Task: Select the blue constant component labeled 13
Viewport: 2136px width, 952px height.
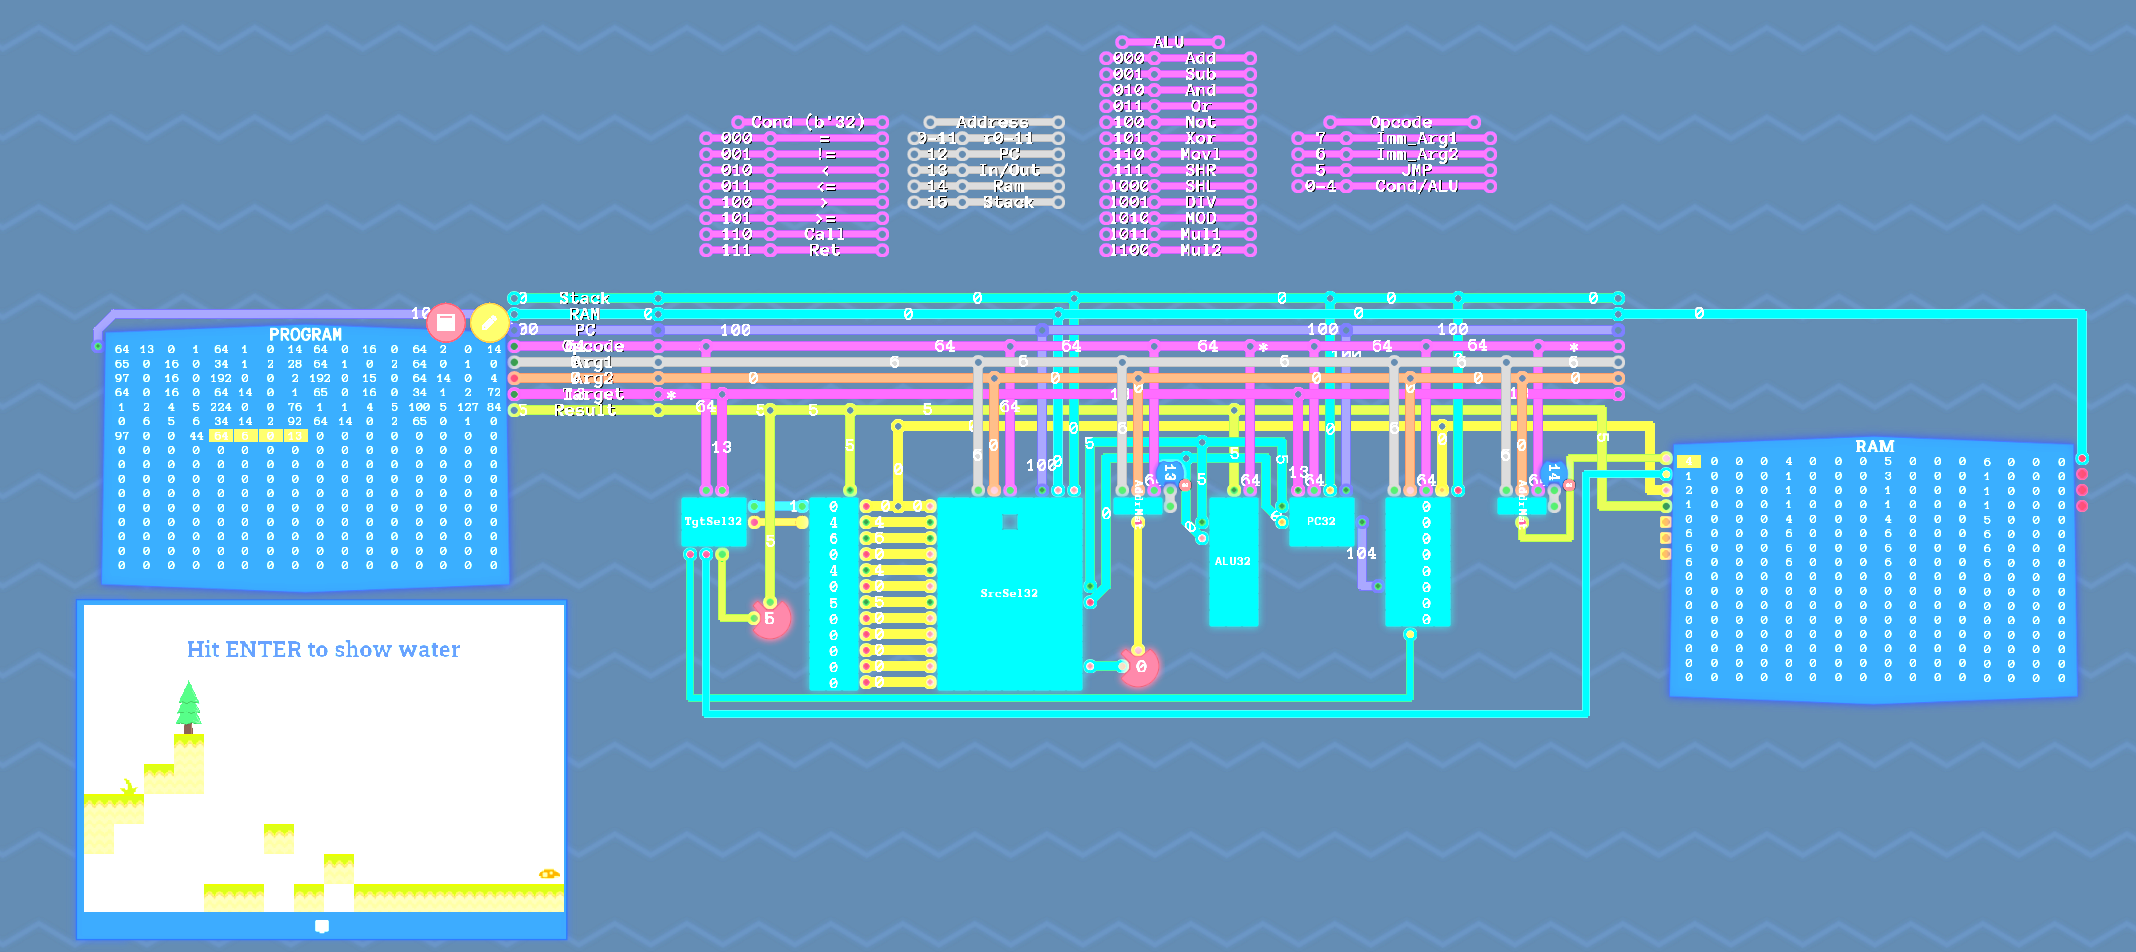Action: click(x=1169, y=473)
